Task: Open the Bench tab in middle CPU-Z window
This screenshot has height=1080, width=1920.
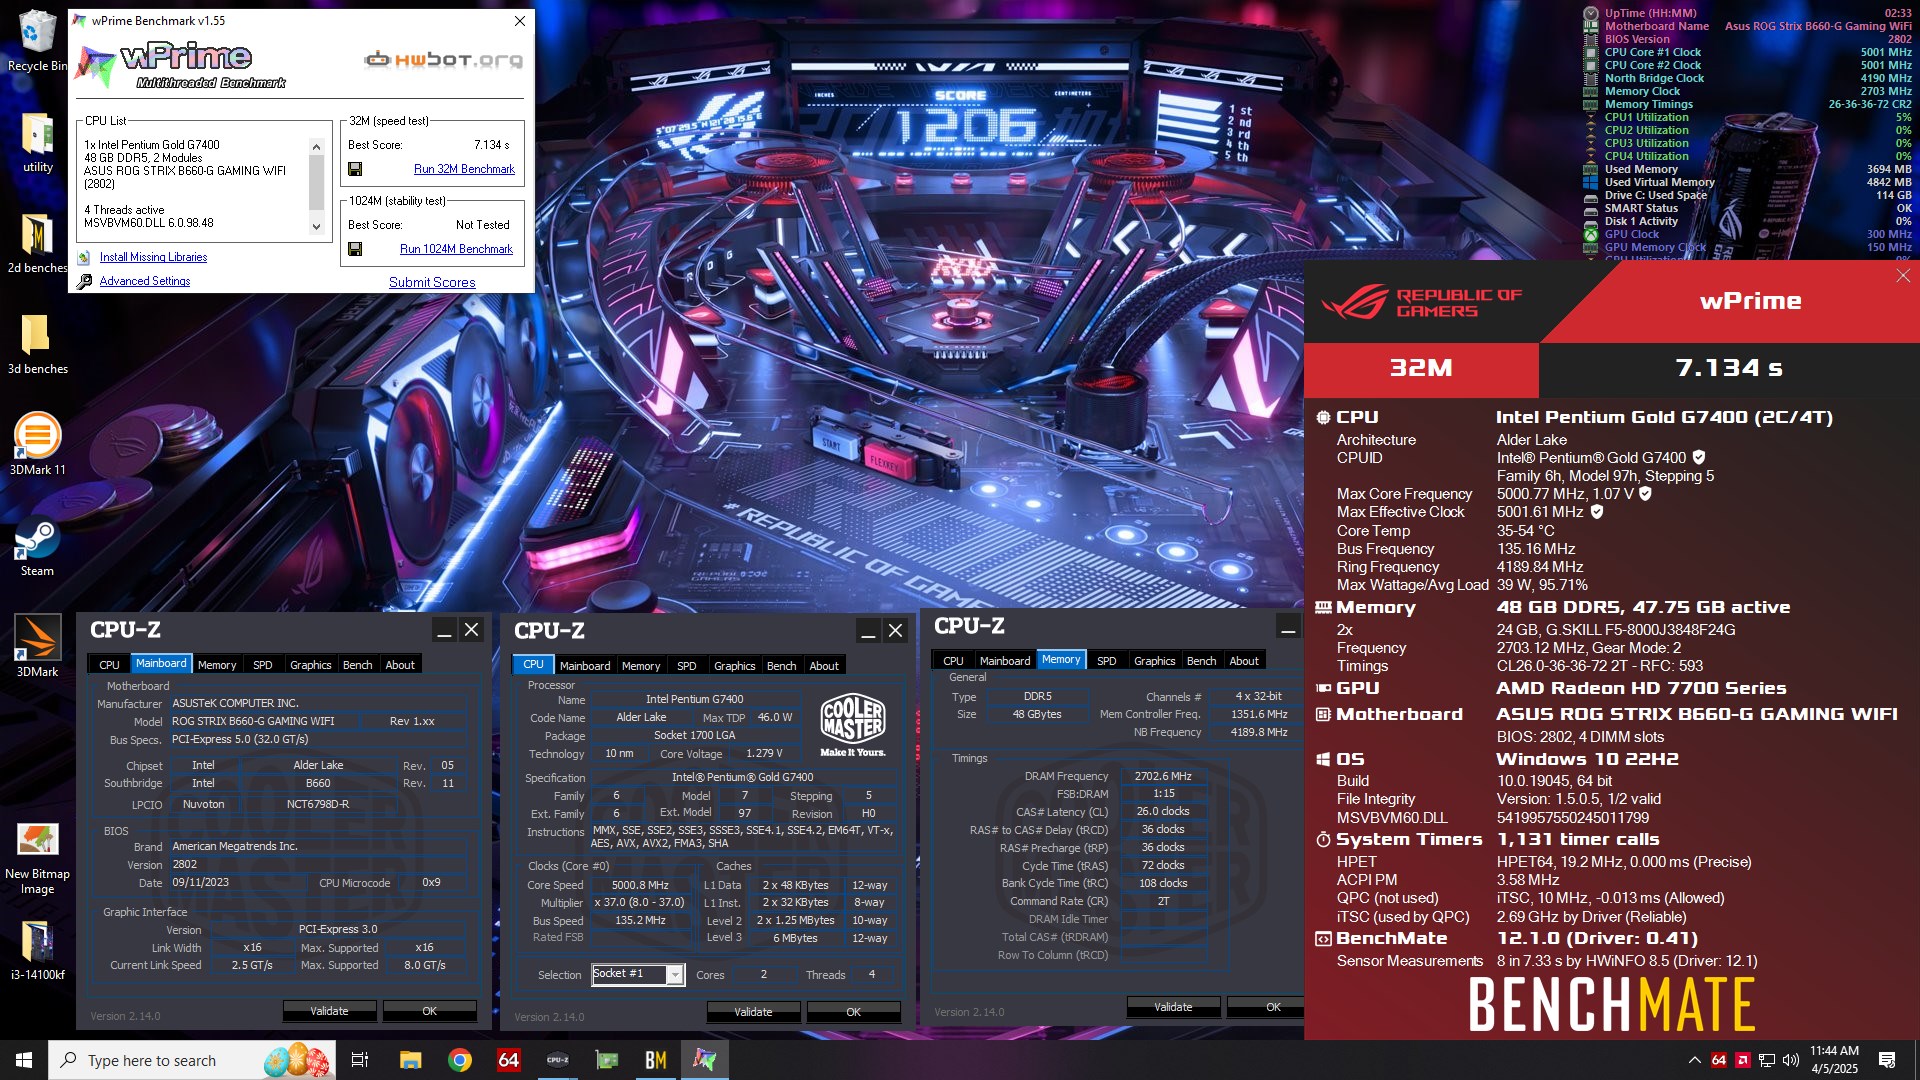Action: tap(782, 666)
